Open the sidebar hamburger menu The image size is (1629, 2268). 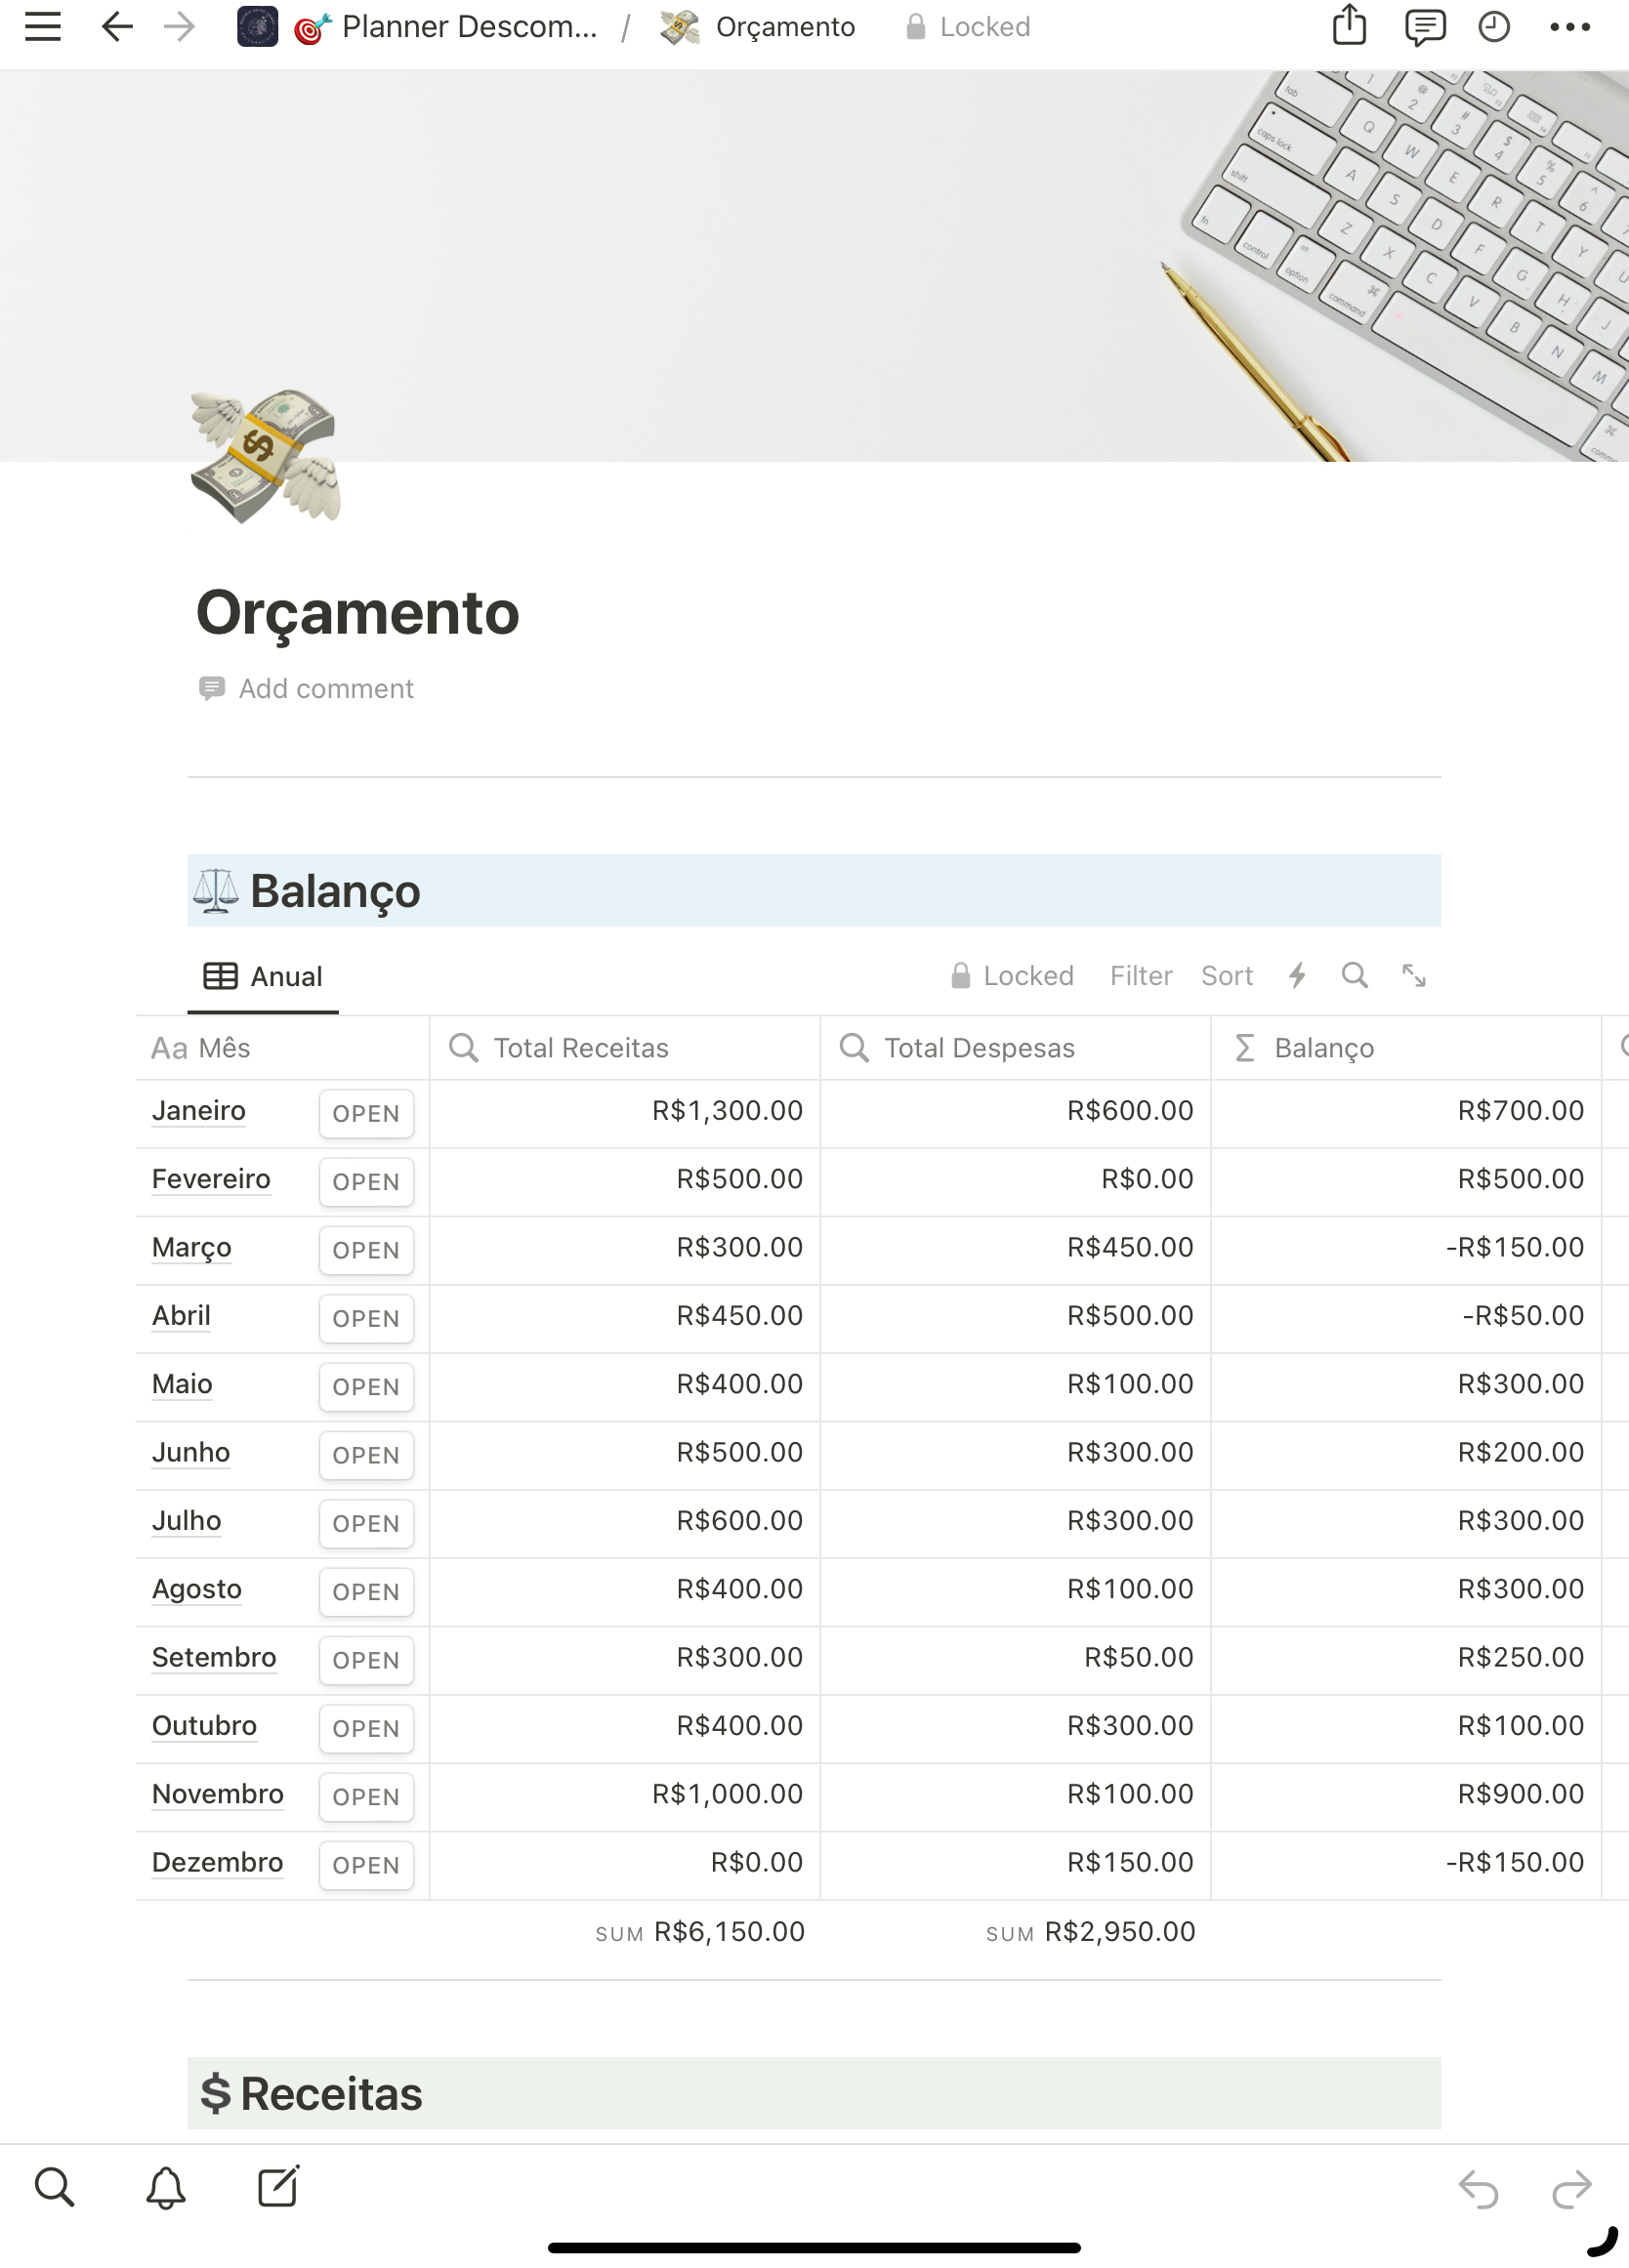click(43, 27)
